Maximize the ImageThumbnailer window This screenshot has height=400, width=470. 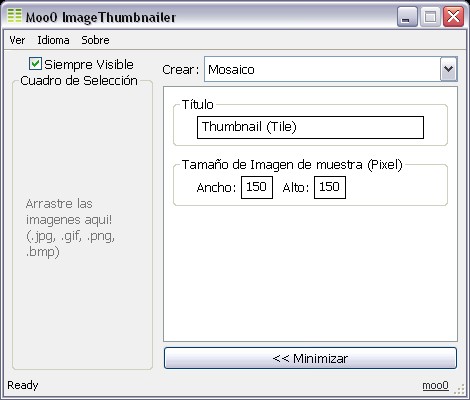(430, 17)
